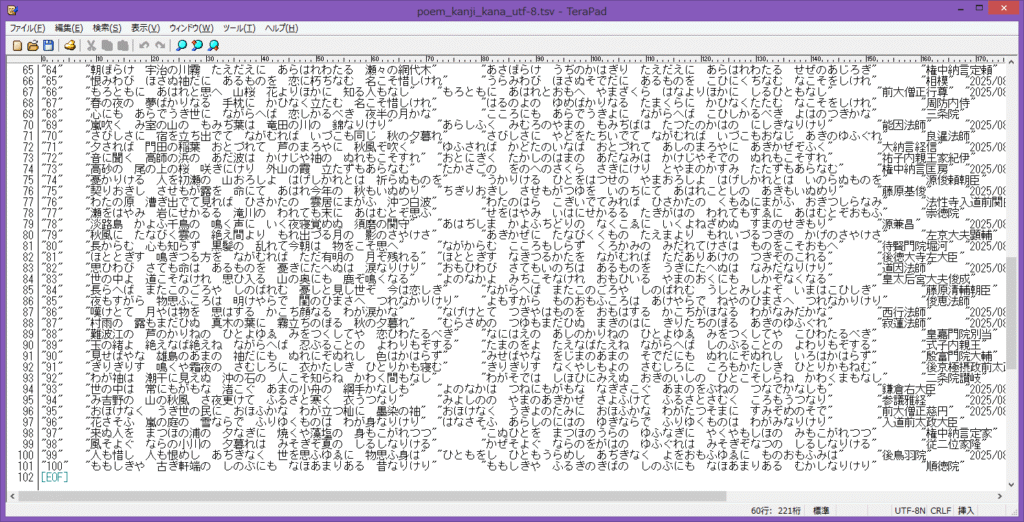Click the Paste clipboard icon
1024x522 pixels.
122,45
